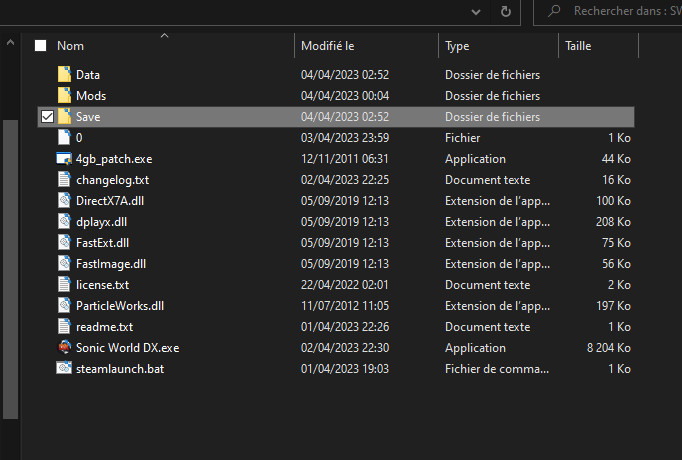Sort by the Modifié le column header
The image size is (682, 460).
click(366, 46)
